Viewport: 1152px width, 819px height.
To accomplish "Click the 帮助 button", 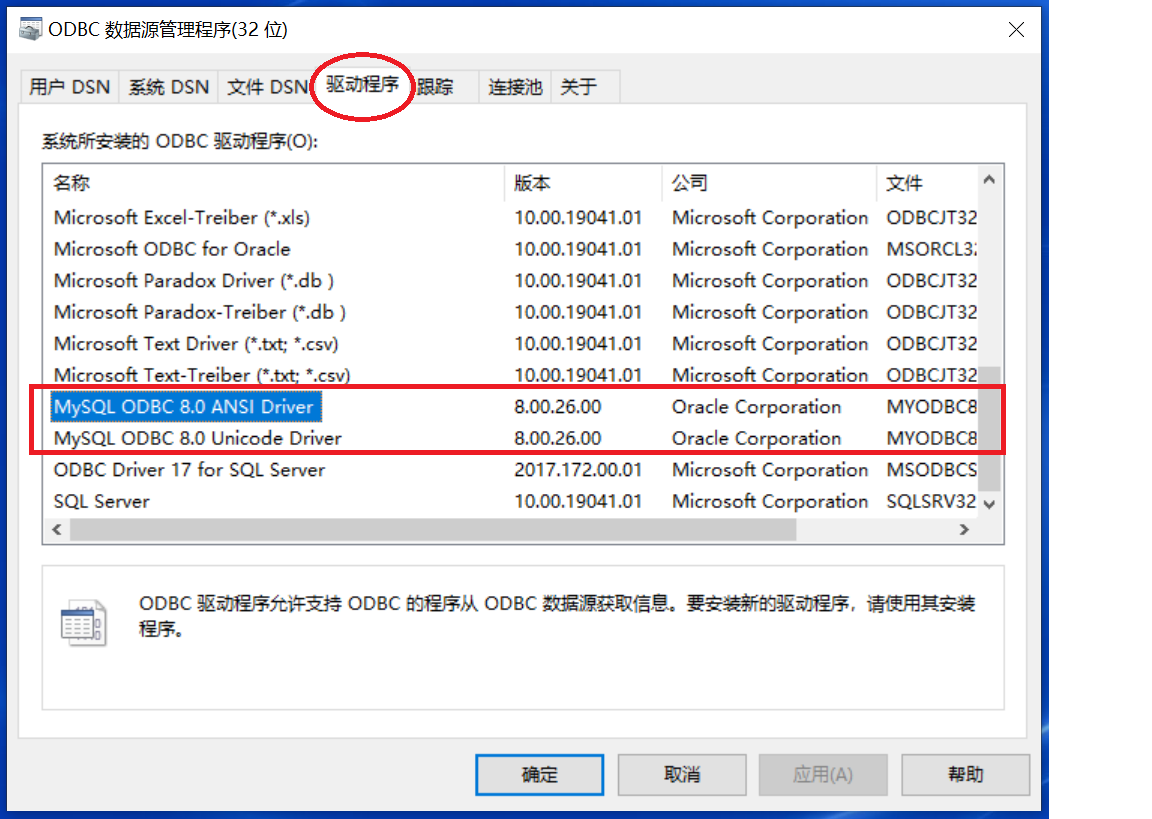I will click(965, 774).
